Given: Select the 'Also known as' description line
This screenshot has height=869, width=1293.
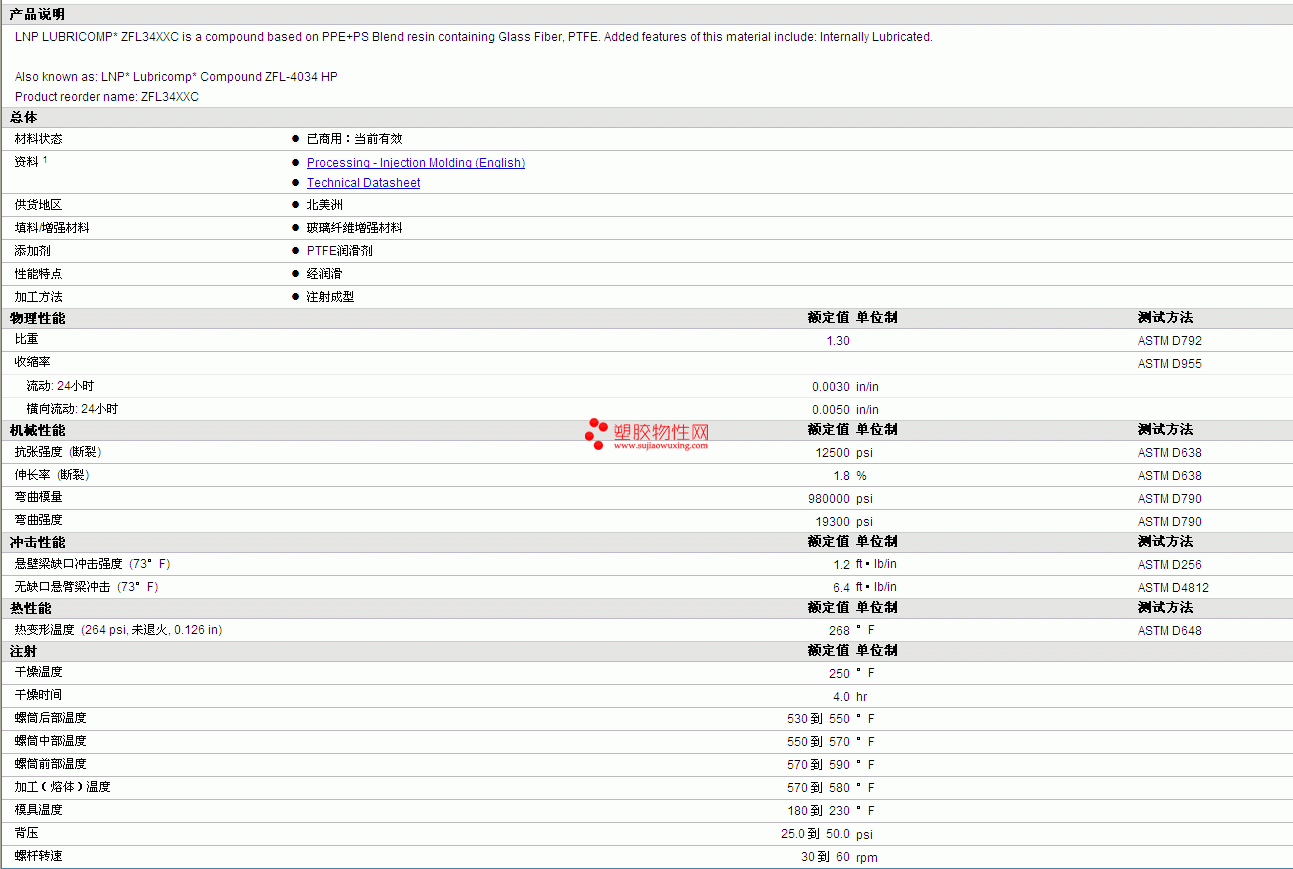Looking at the screenshot, I should [x=176, y=77].
